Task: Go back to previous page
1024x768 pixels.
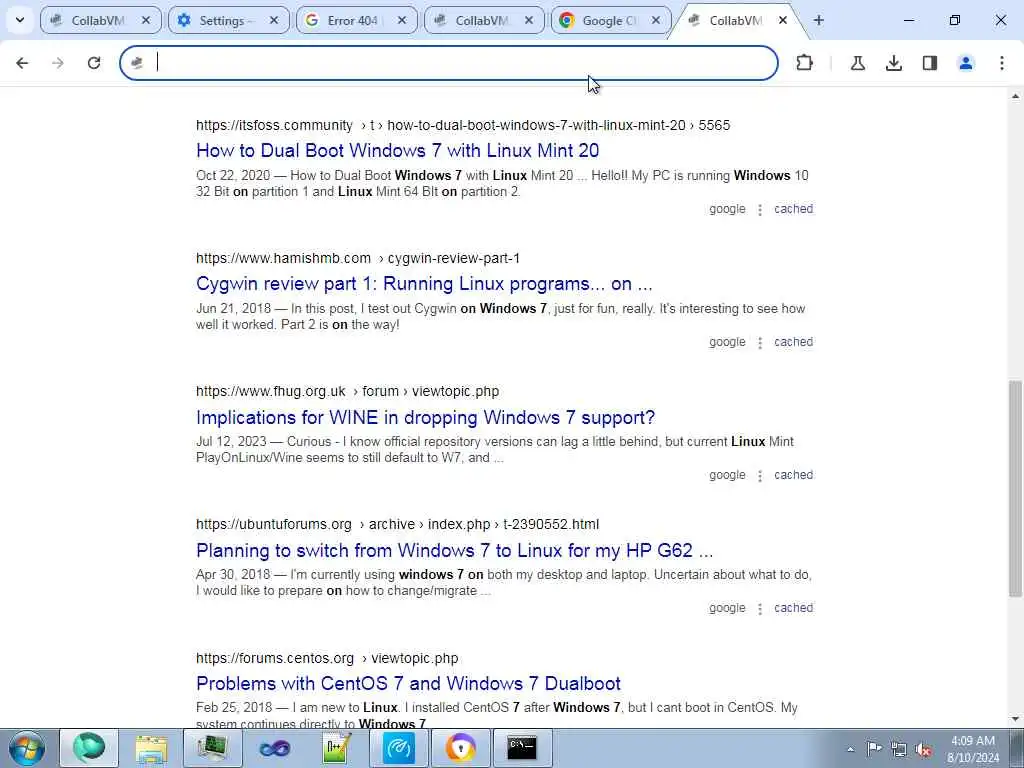Action: point(22,63)
